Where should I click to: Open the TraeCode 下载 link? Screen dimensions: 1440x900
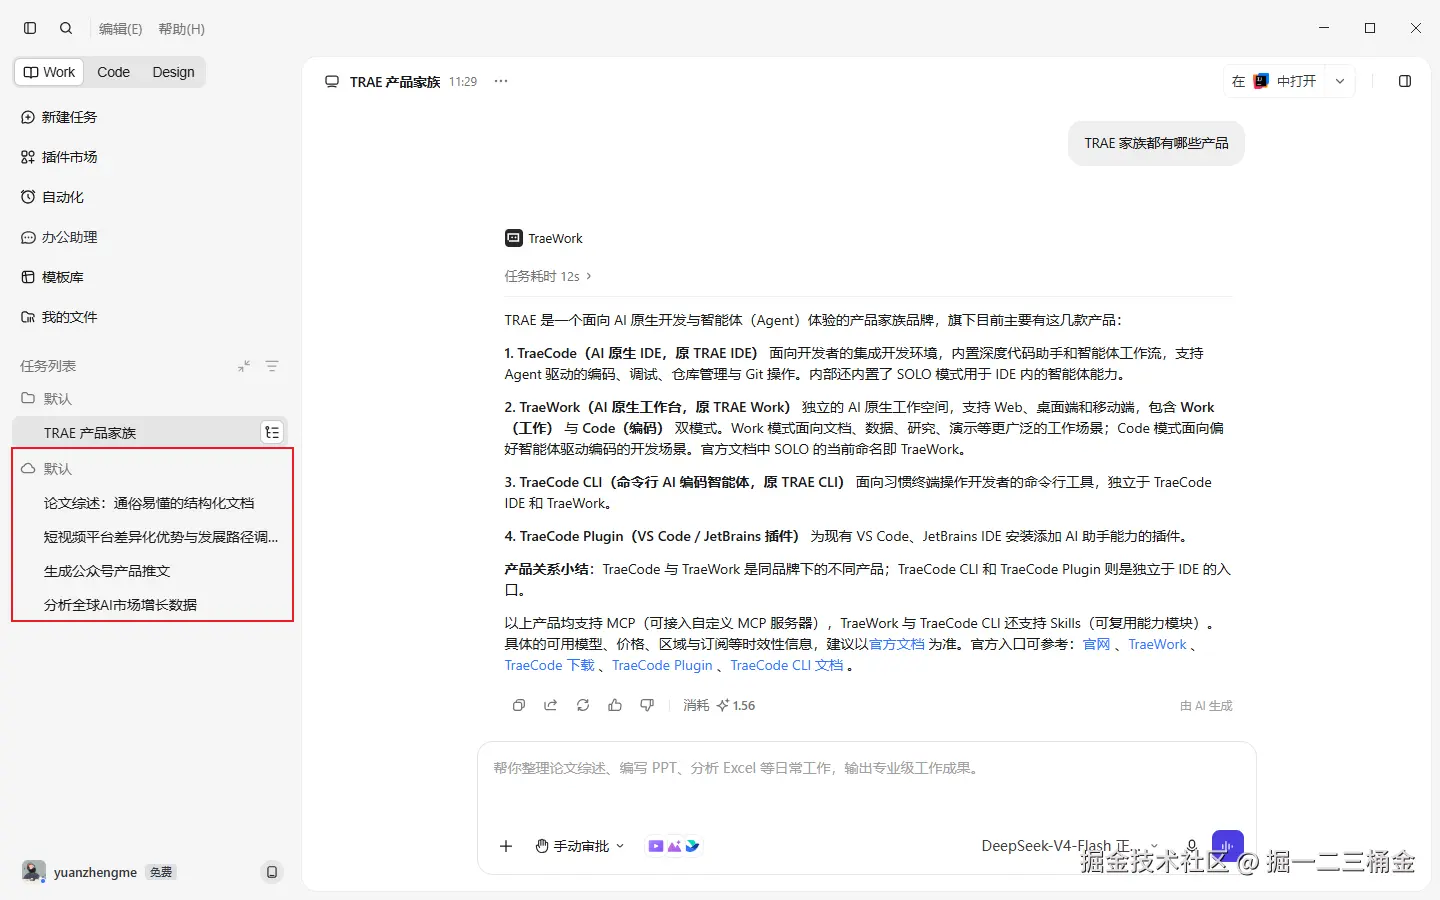tap(549, 665)
